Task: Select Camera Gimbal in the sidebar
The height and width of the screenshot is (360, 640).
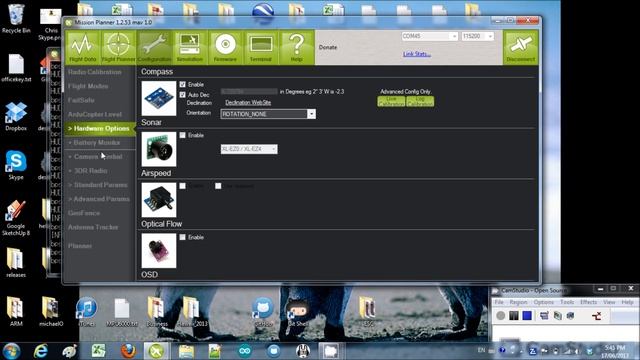Action: click(x=98, y=157)
